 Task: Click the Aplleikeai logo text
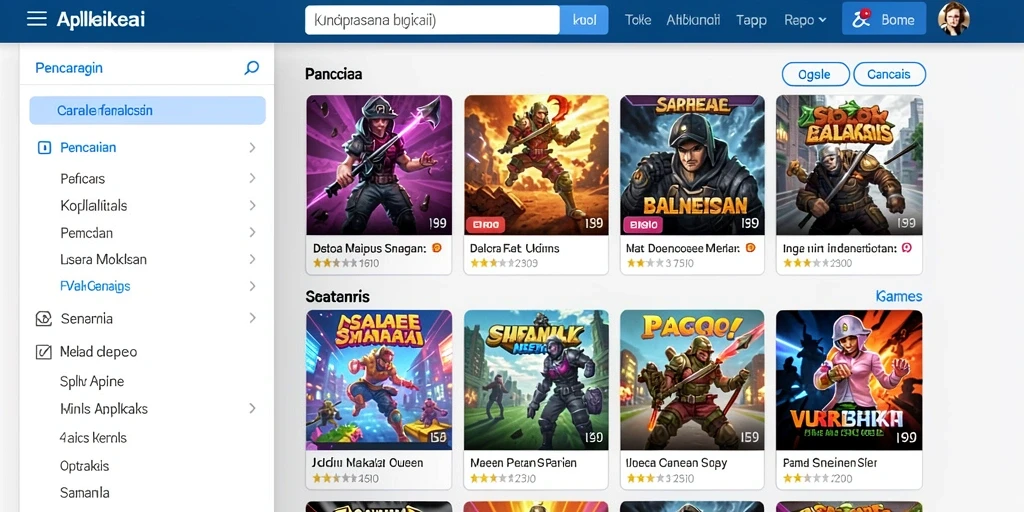coord(101,20)
